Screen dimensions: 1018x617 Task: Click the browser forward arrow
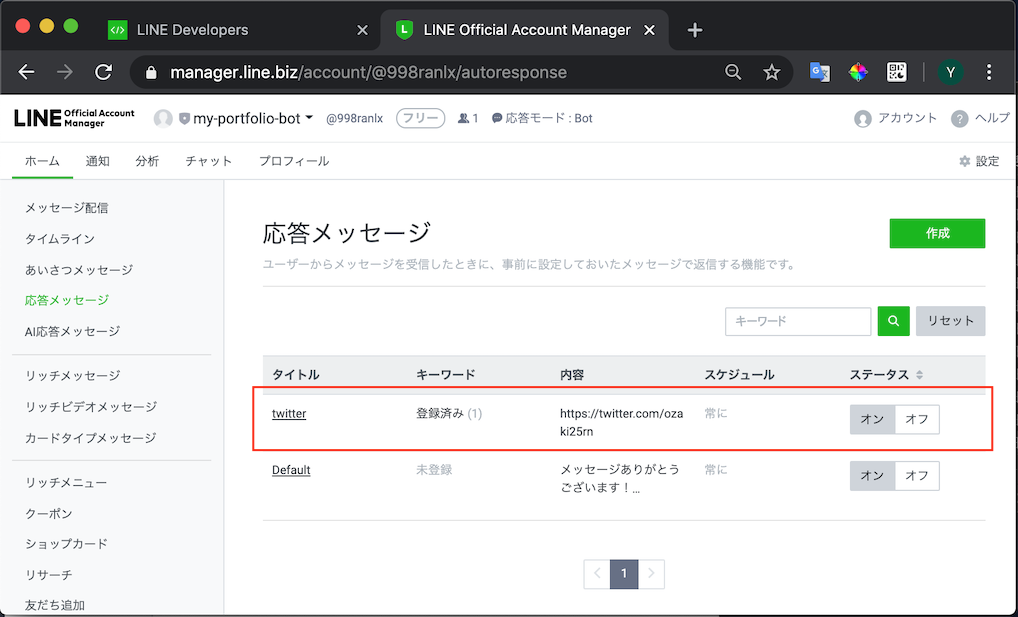coord(65,72)
